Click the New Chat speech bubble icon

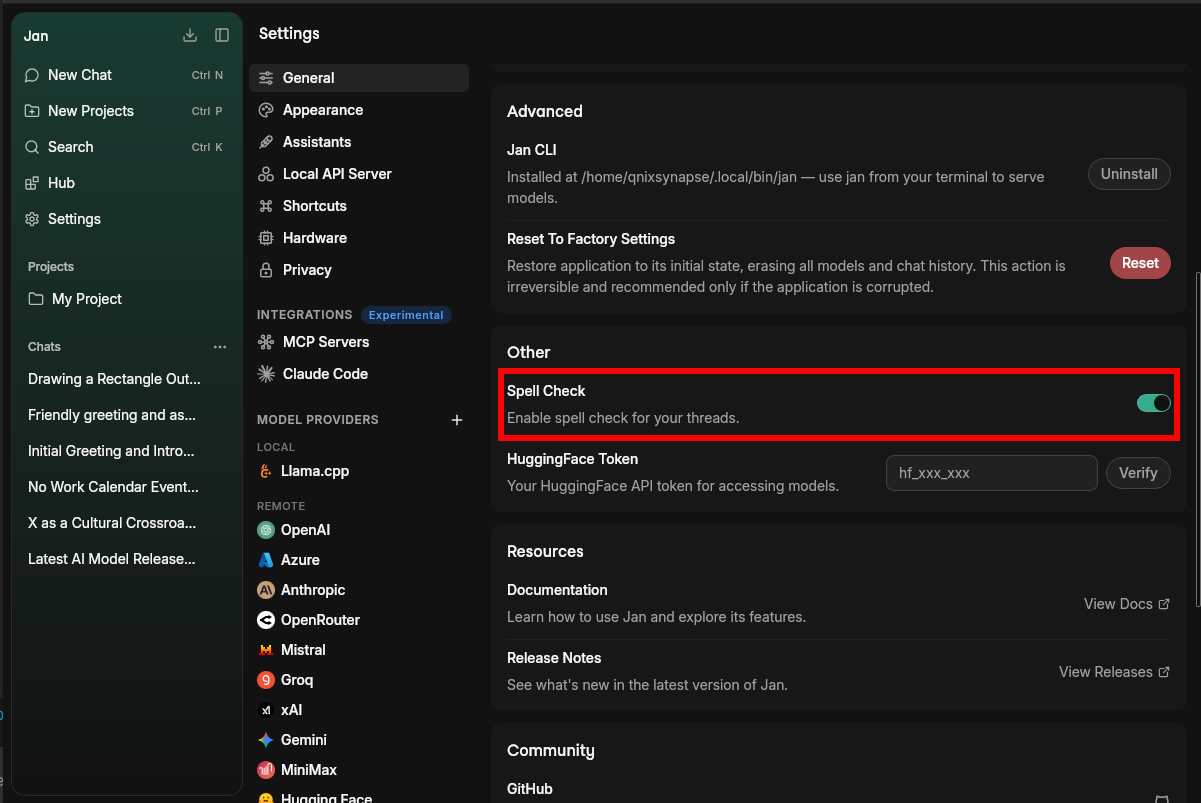click(x=32, y=75)
